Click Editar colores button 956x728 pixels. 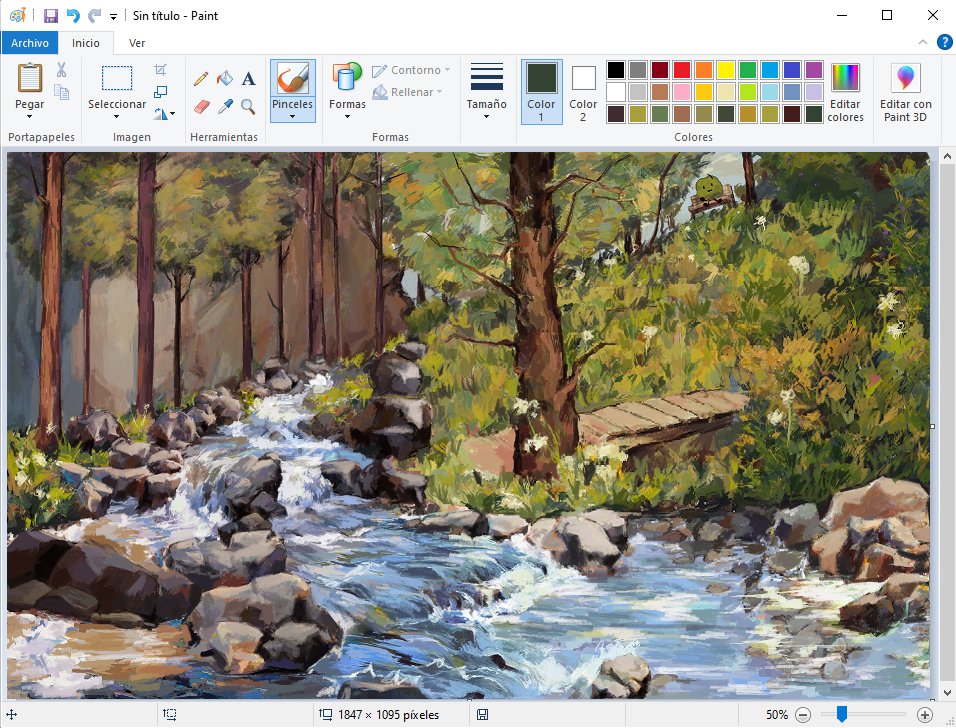[845, 92]
